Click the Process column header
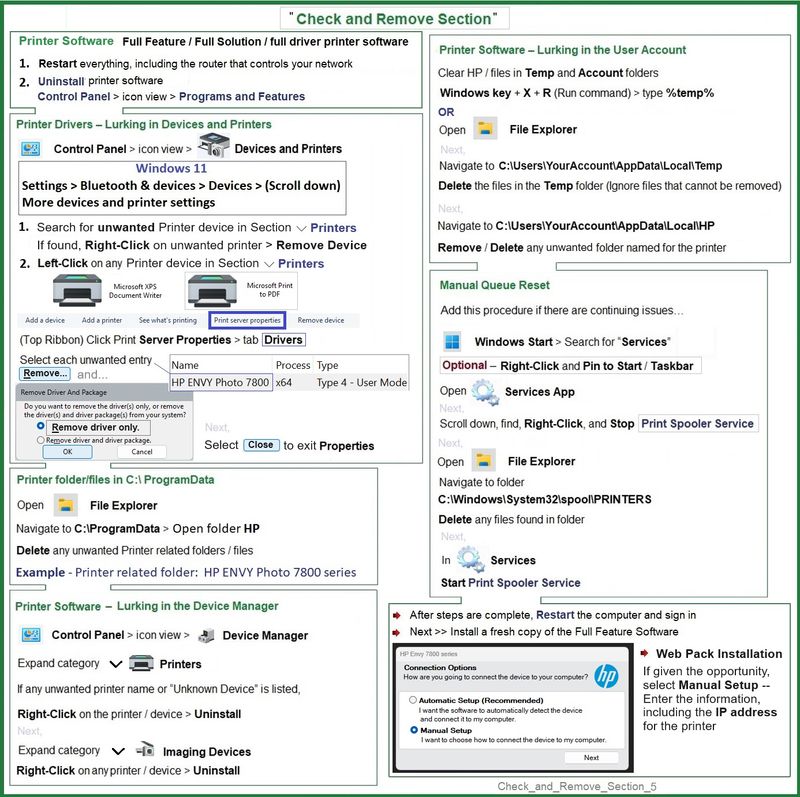The height and width of the screenshot is (797, 800). pyautogui.click(x=293, y=365)
